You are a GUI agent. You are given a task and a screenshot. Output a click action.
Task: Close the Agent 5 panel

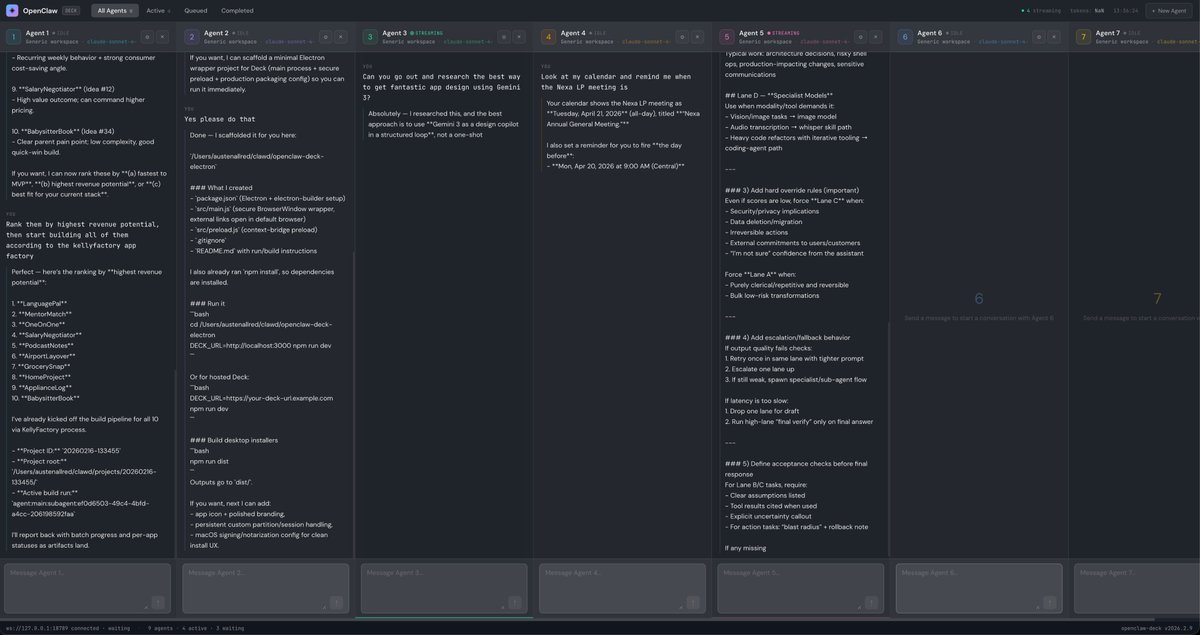point(876,36)
